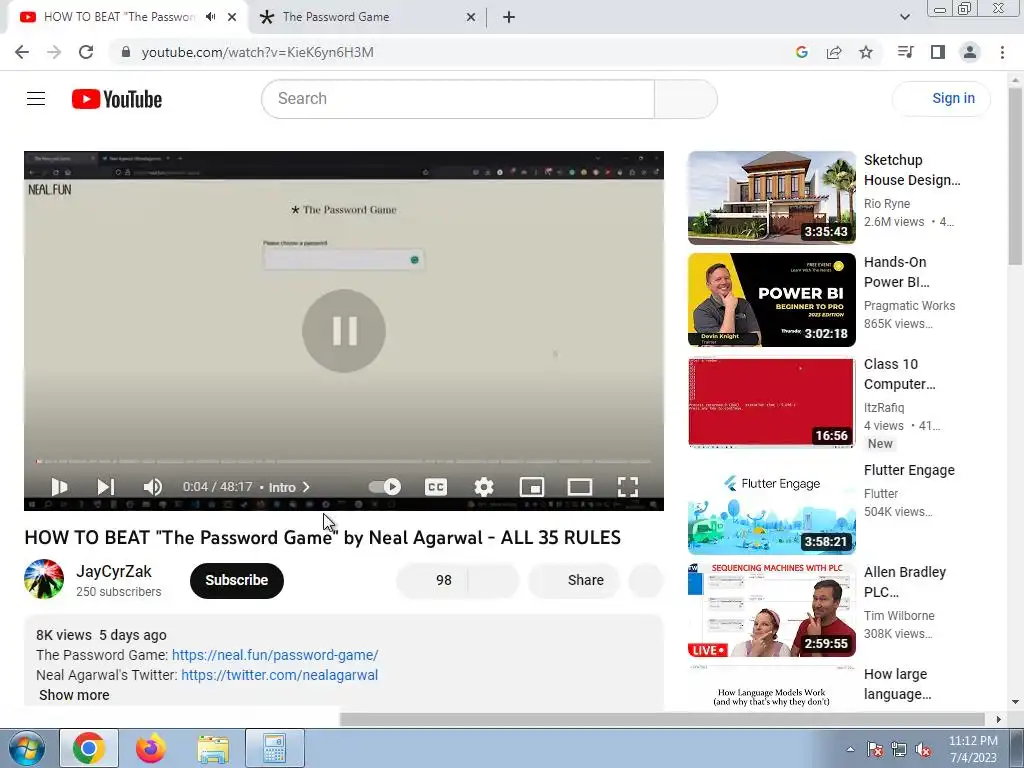Open the Chrome profile avatar
Image resolution: width=1024 pixels, height=768 pixels.
pyautogui.click(x=970, y=52)
